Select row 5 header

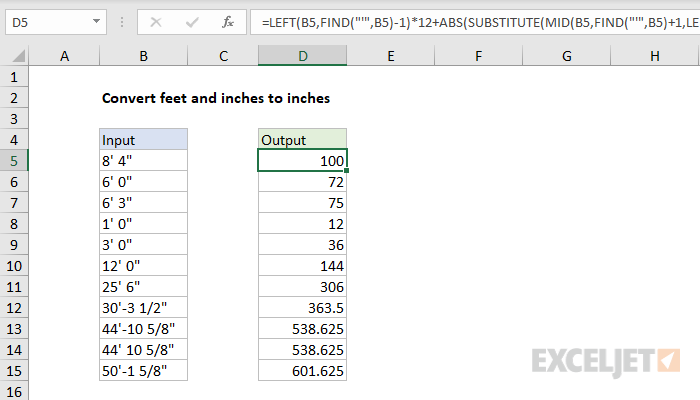click(x=14, y=161)
